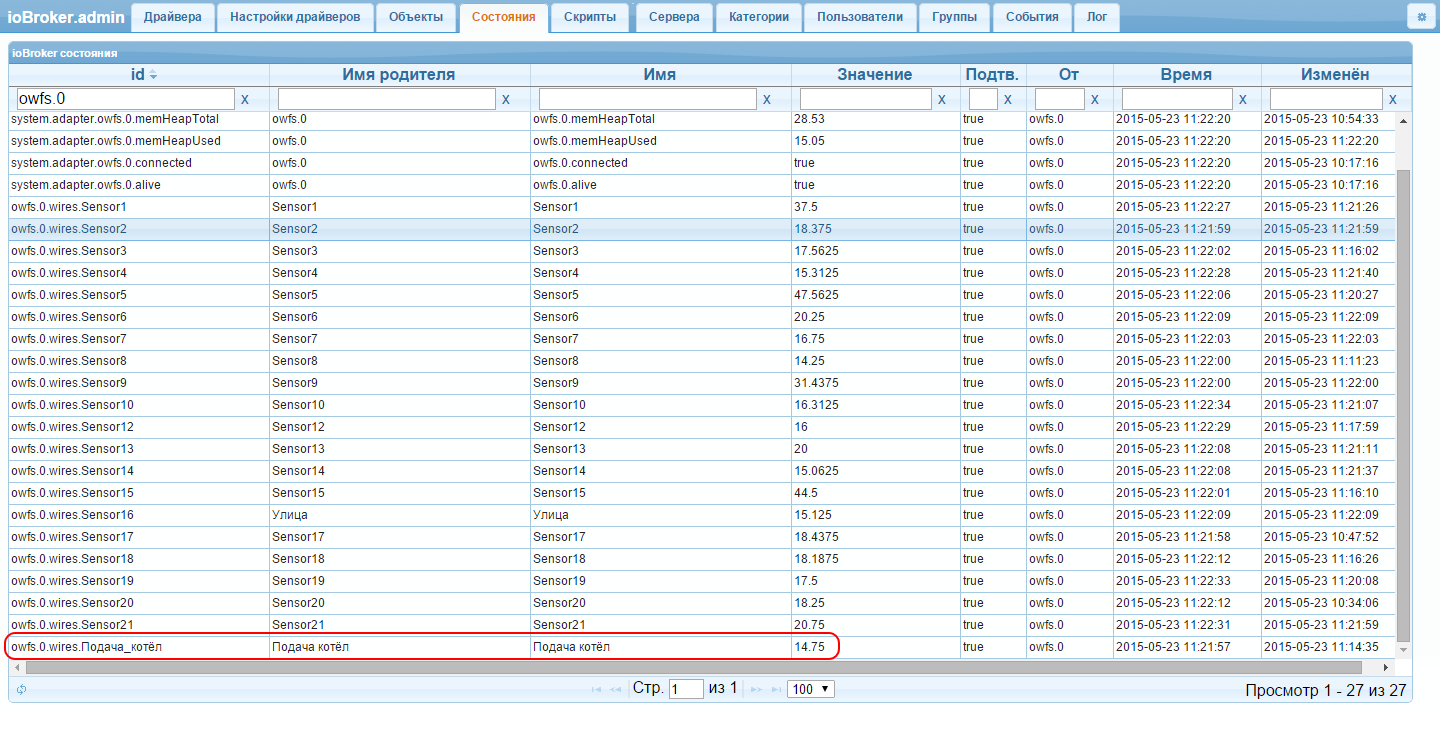Reload the states grid via refresh icon
Screen dimensions: 1440x731
coord(21,689)
